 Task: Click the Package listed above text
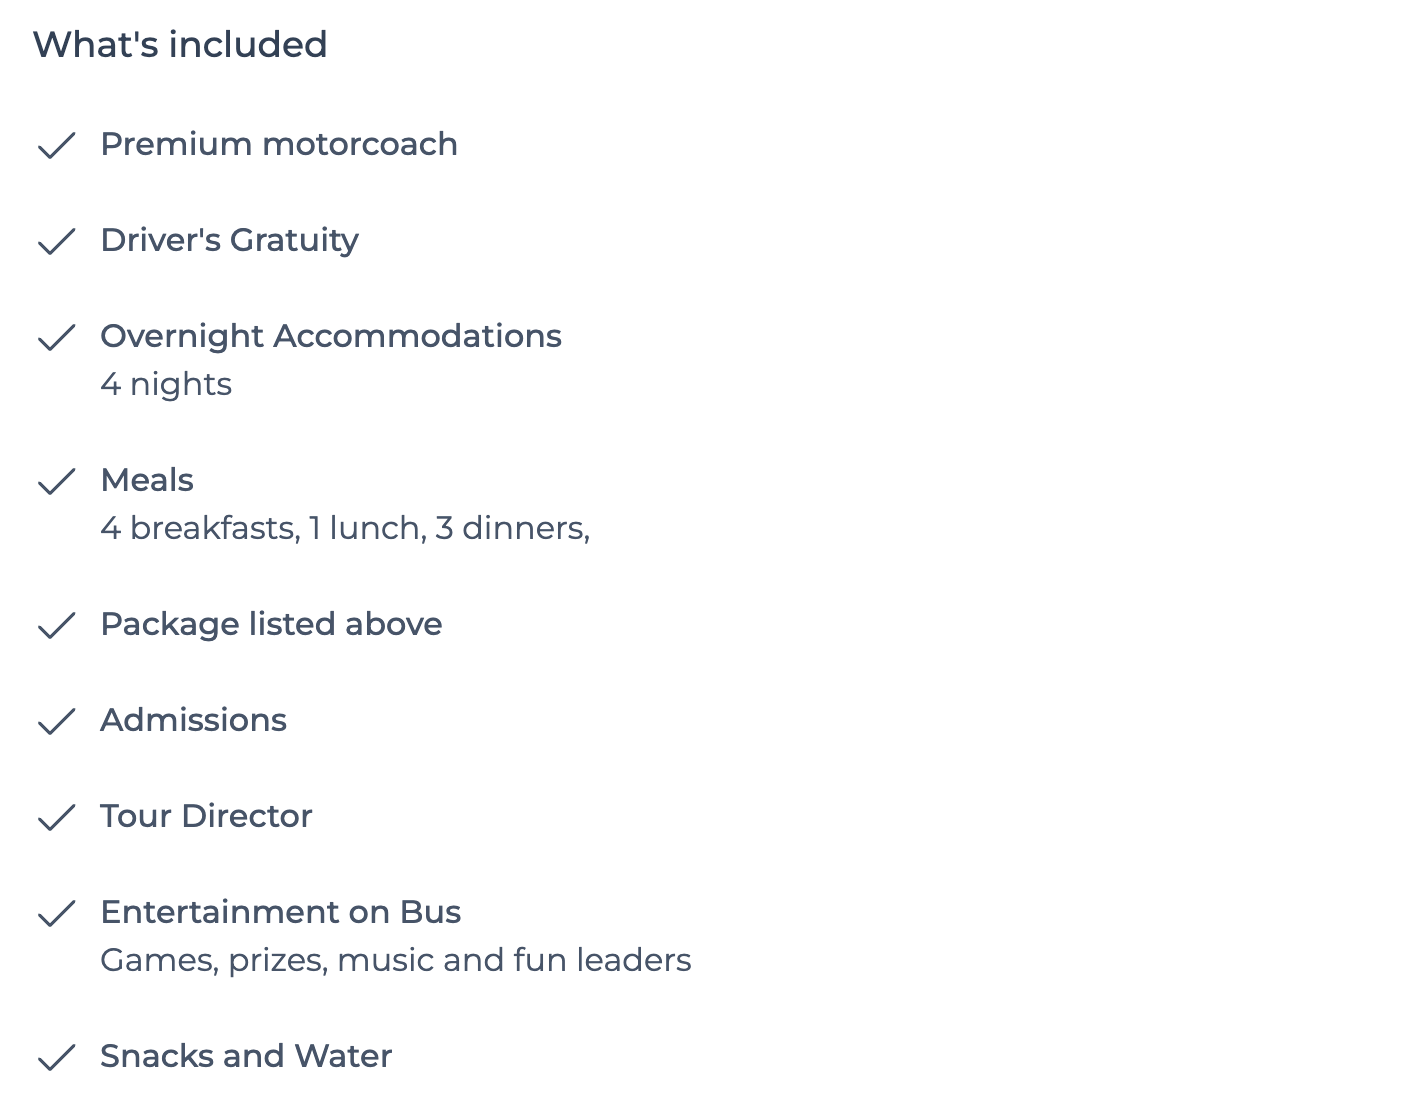pyautogui.click(x=271, y=625)
